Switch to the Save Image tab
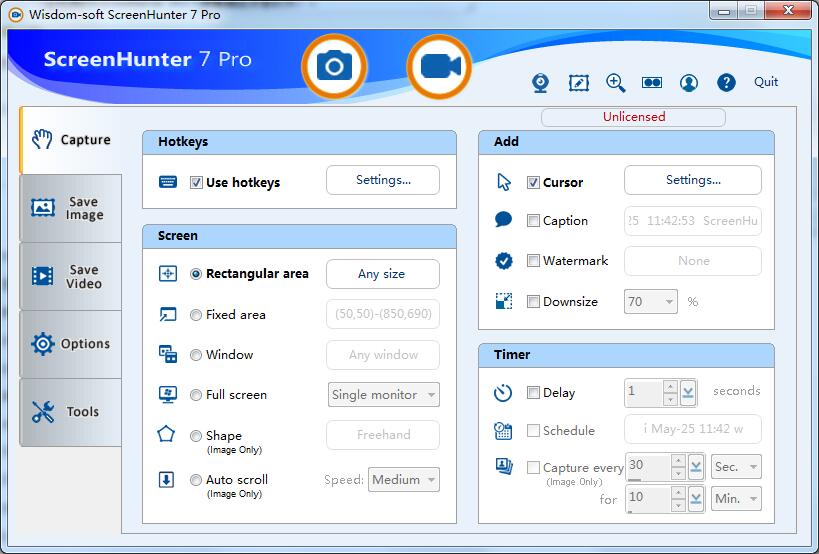 click(71, 208)
